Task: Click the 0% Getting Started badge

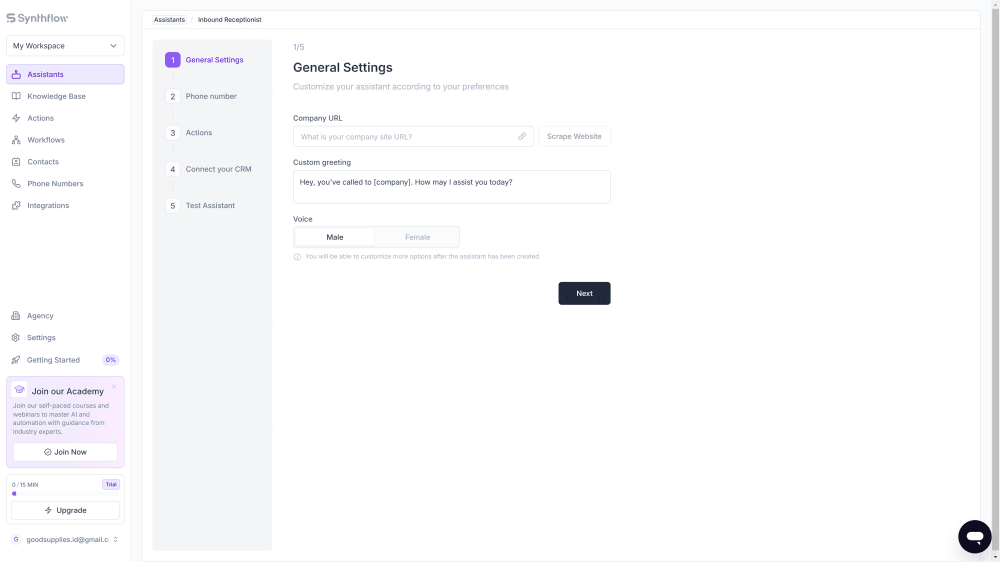Action: [x=110, y=360]
